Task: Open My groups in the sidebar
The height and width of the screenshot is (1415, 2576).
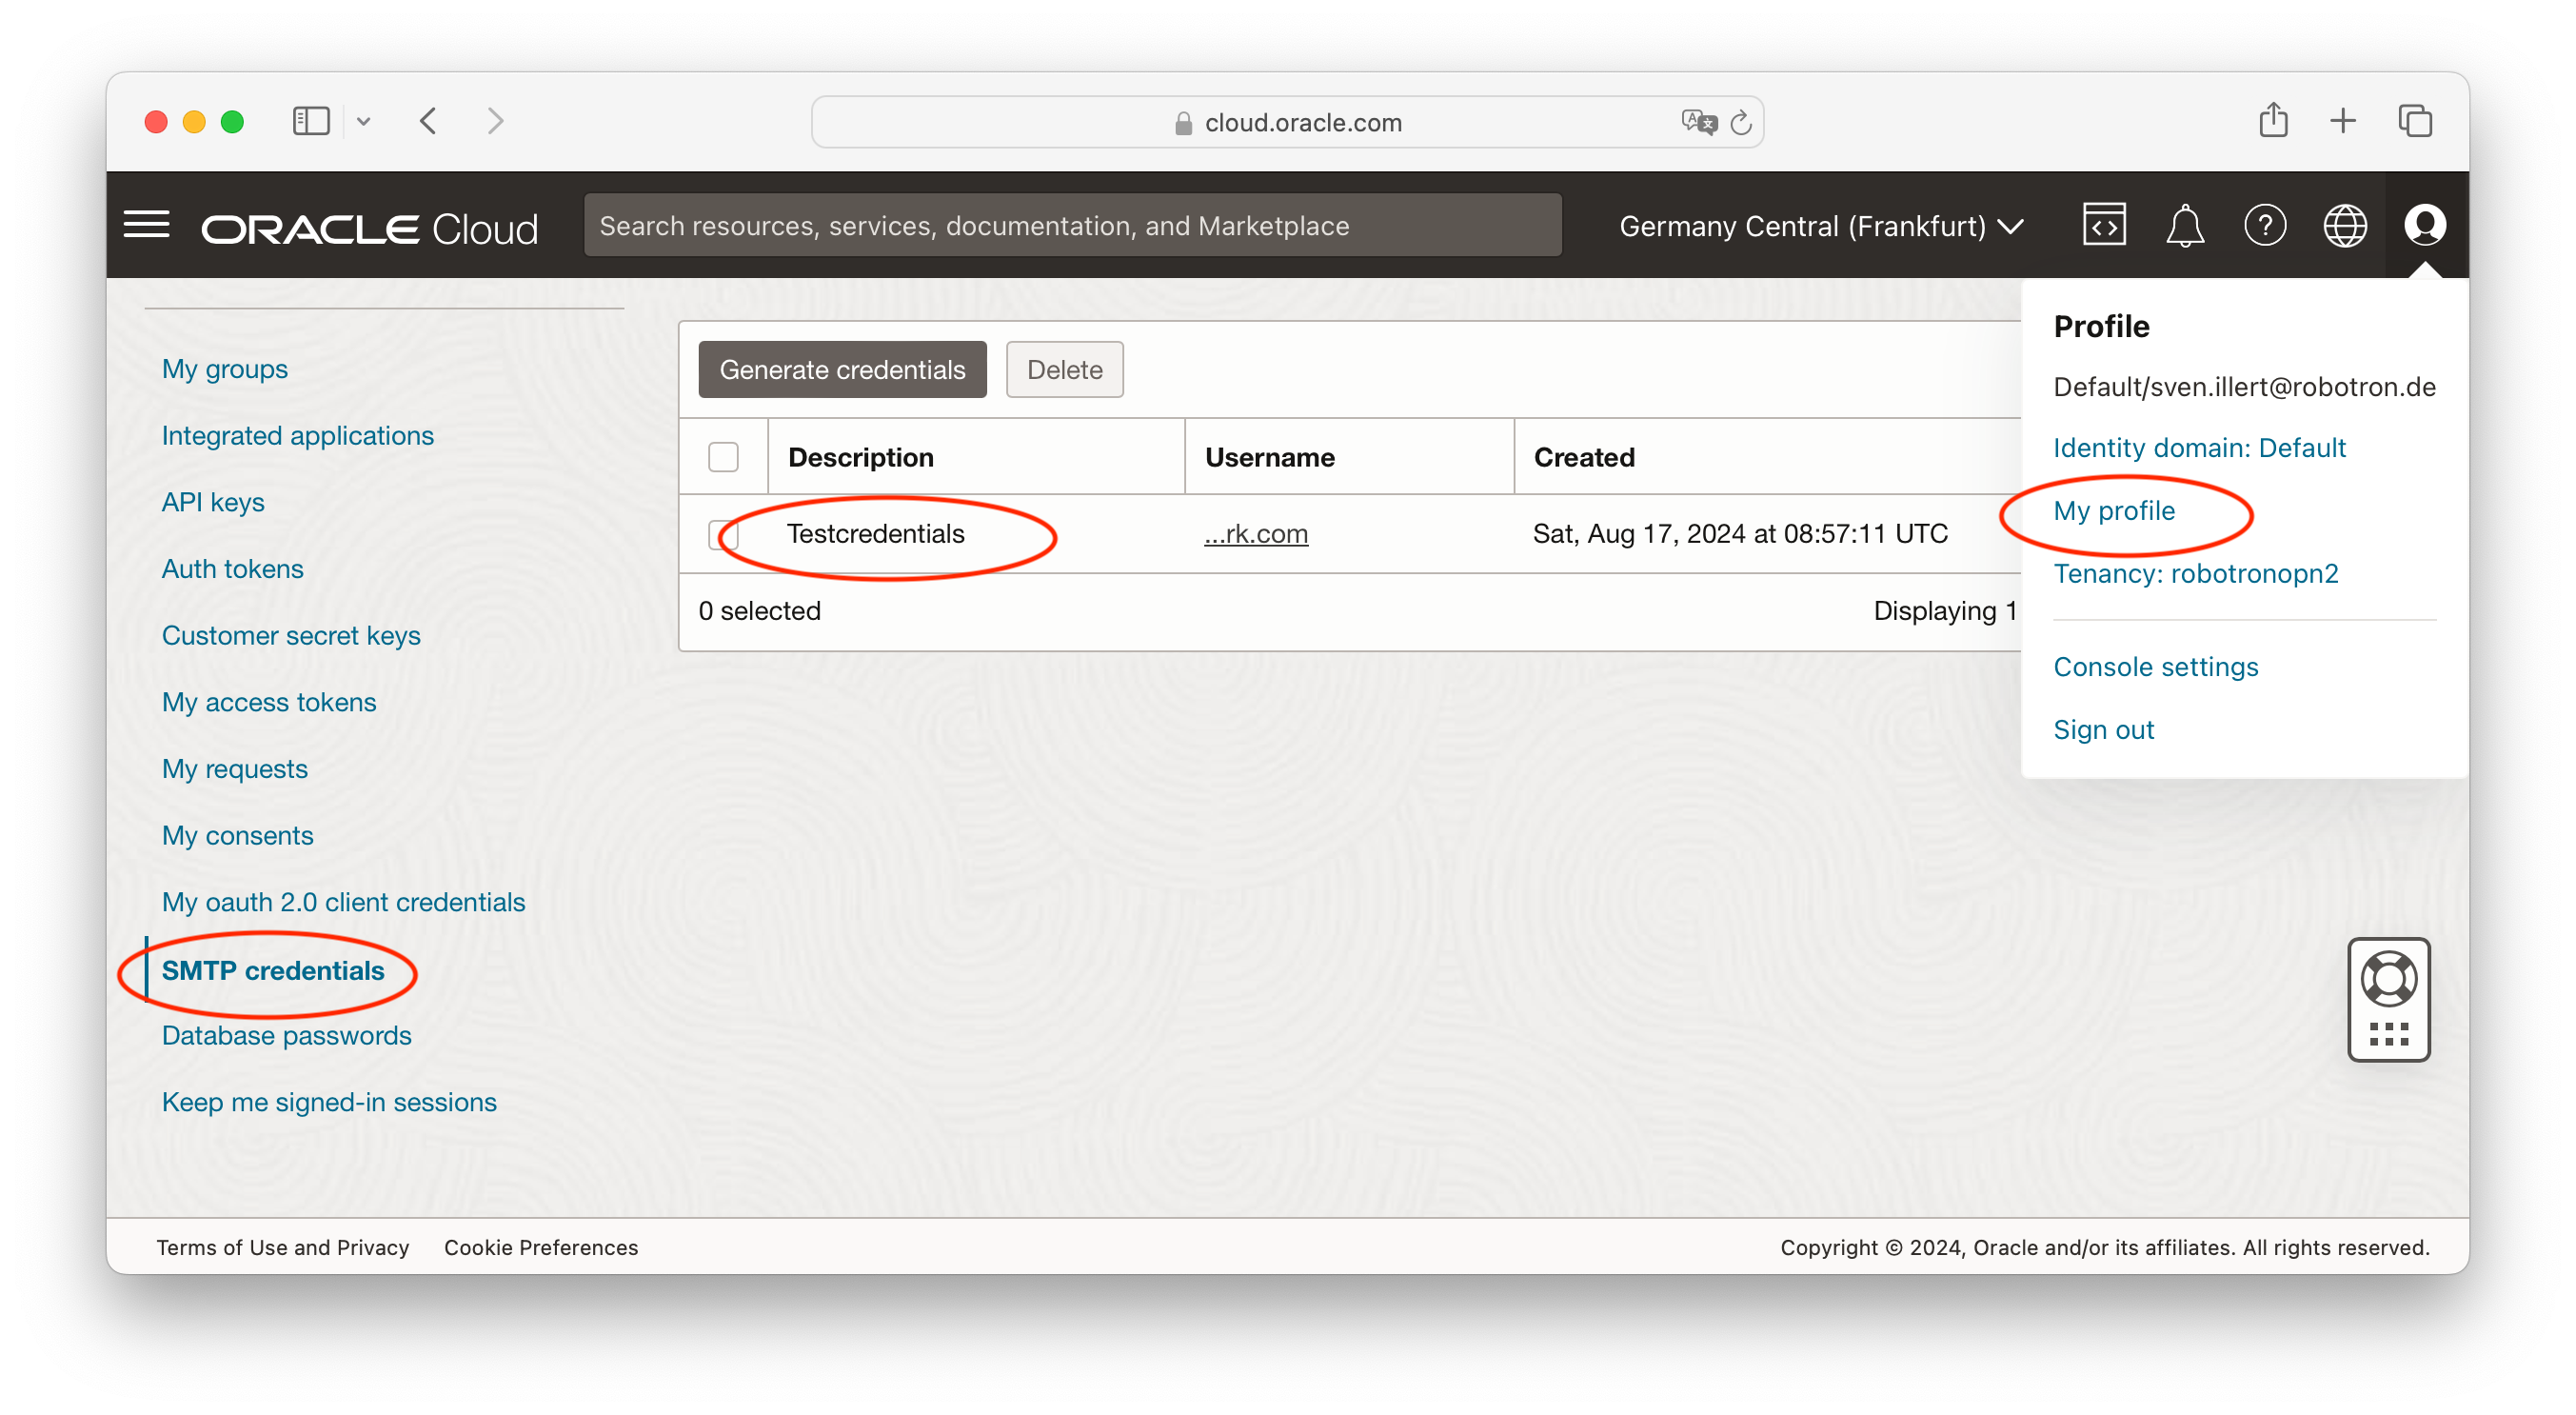Action: pyautogui.click(x=224, y=369)
